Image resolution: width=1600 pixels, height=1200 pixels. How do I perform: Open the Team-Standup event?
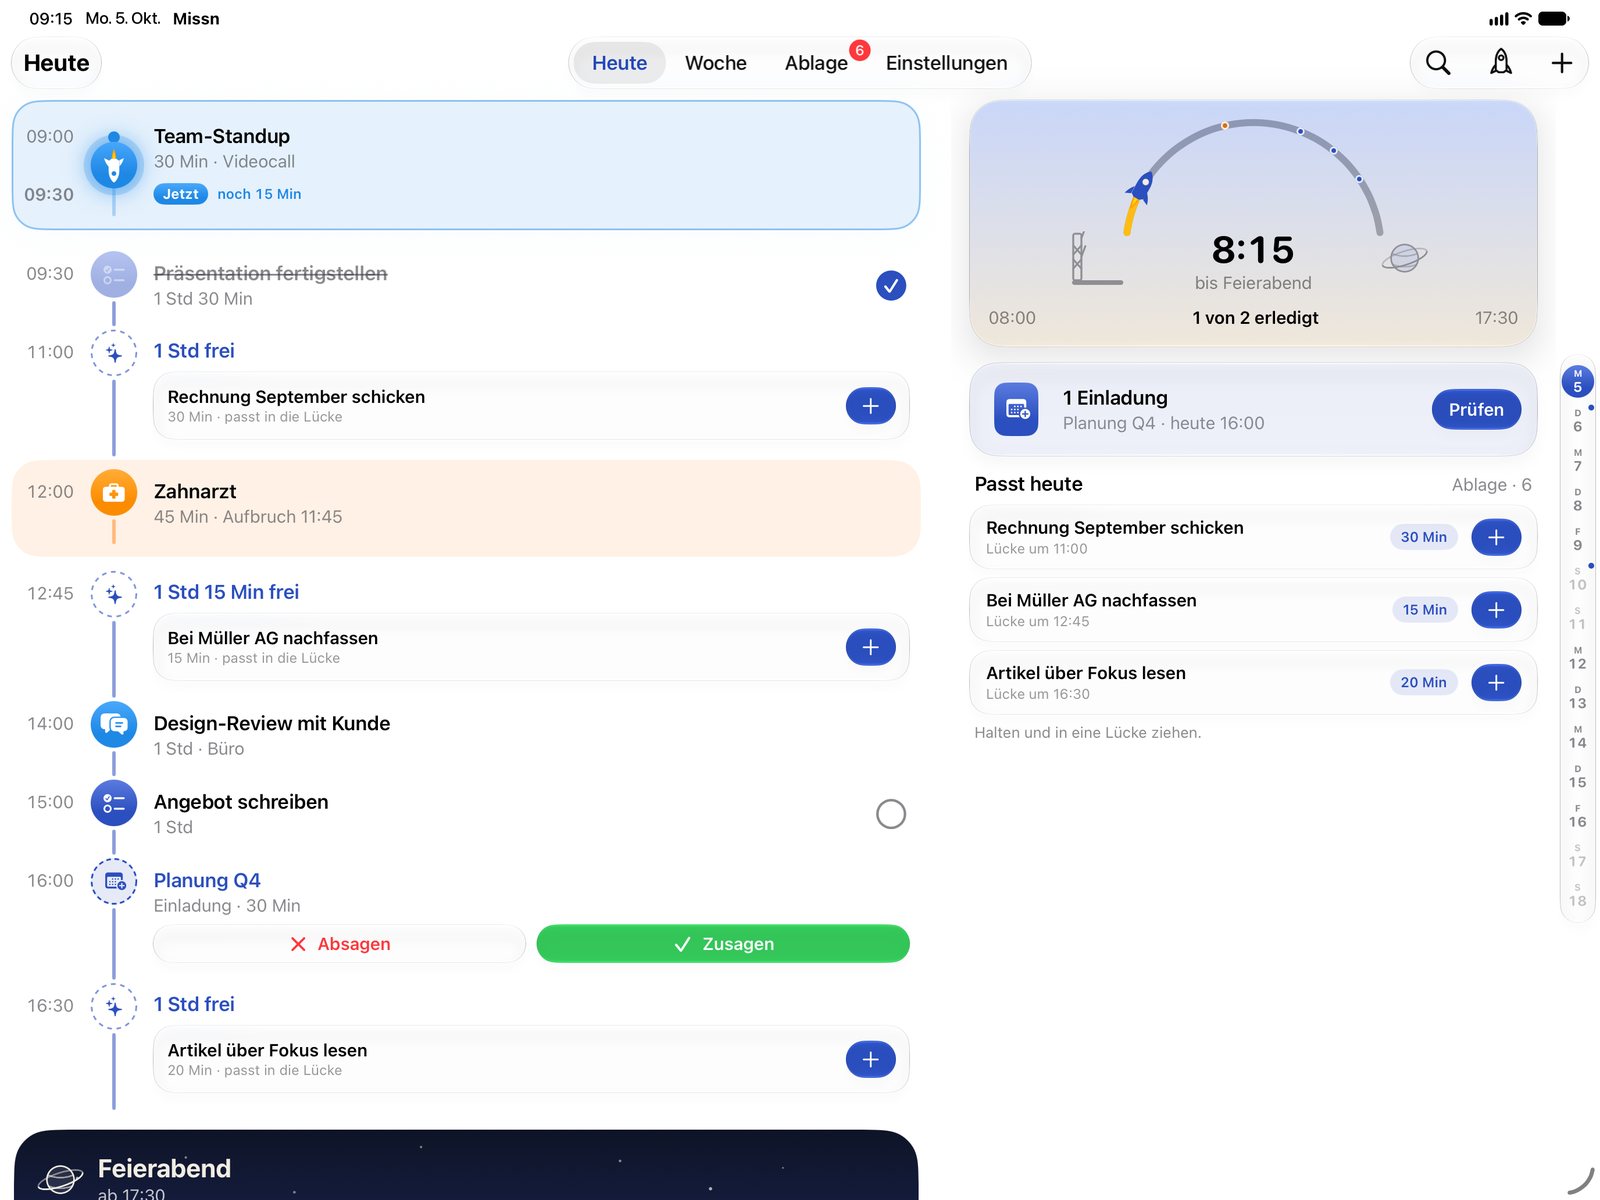[466, 165]
